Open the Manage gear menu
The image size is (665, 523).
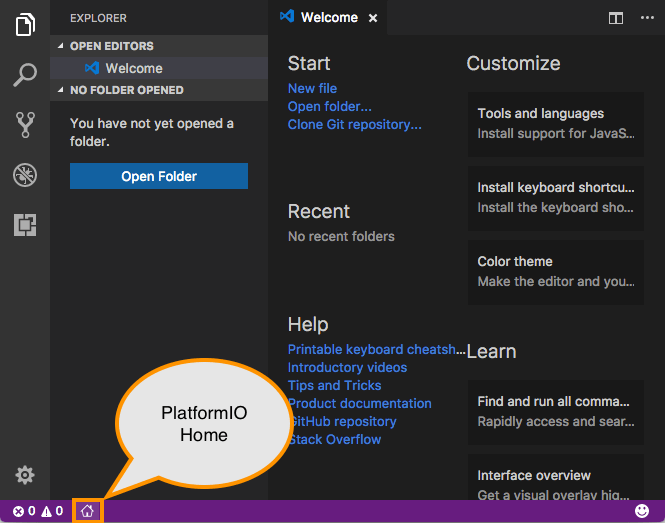(x=25, y=475)
